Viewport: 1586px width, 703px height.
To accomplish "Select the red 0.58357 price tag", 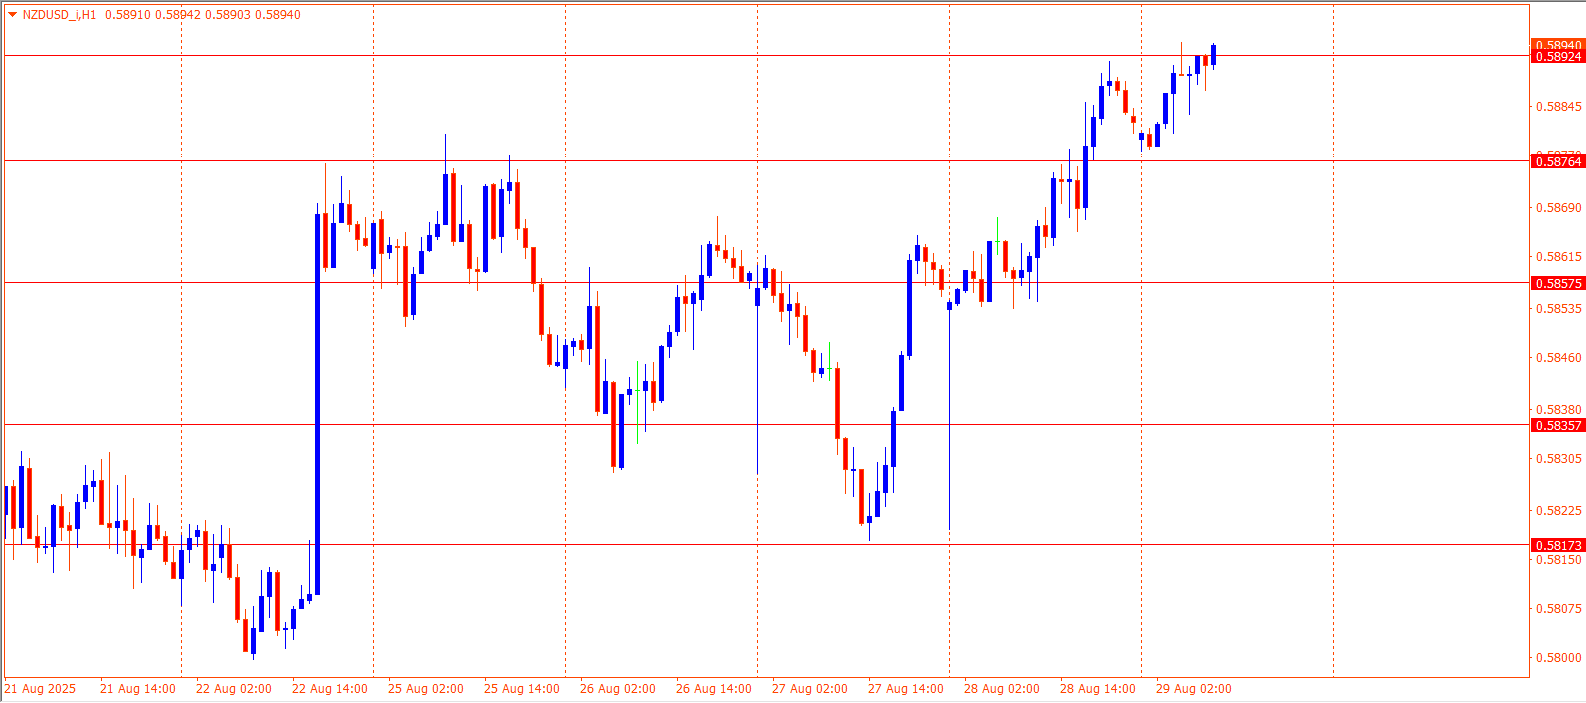I will 1558,425.
